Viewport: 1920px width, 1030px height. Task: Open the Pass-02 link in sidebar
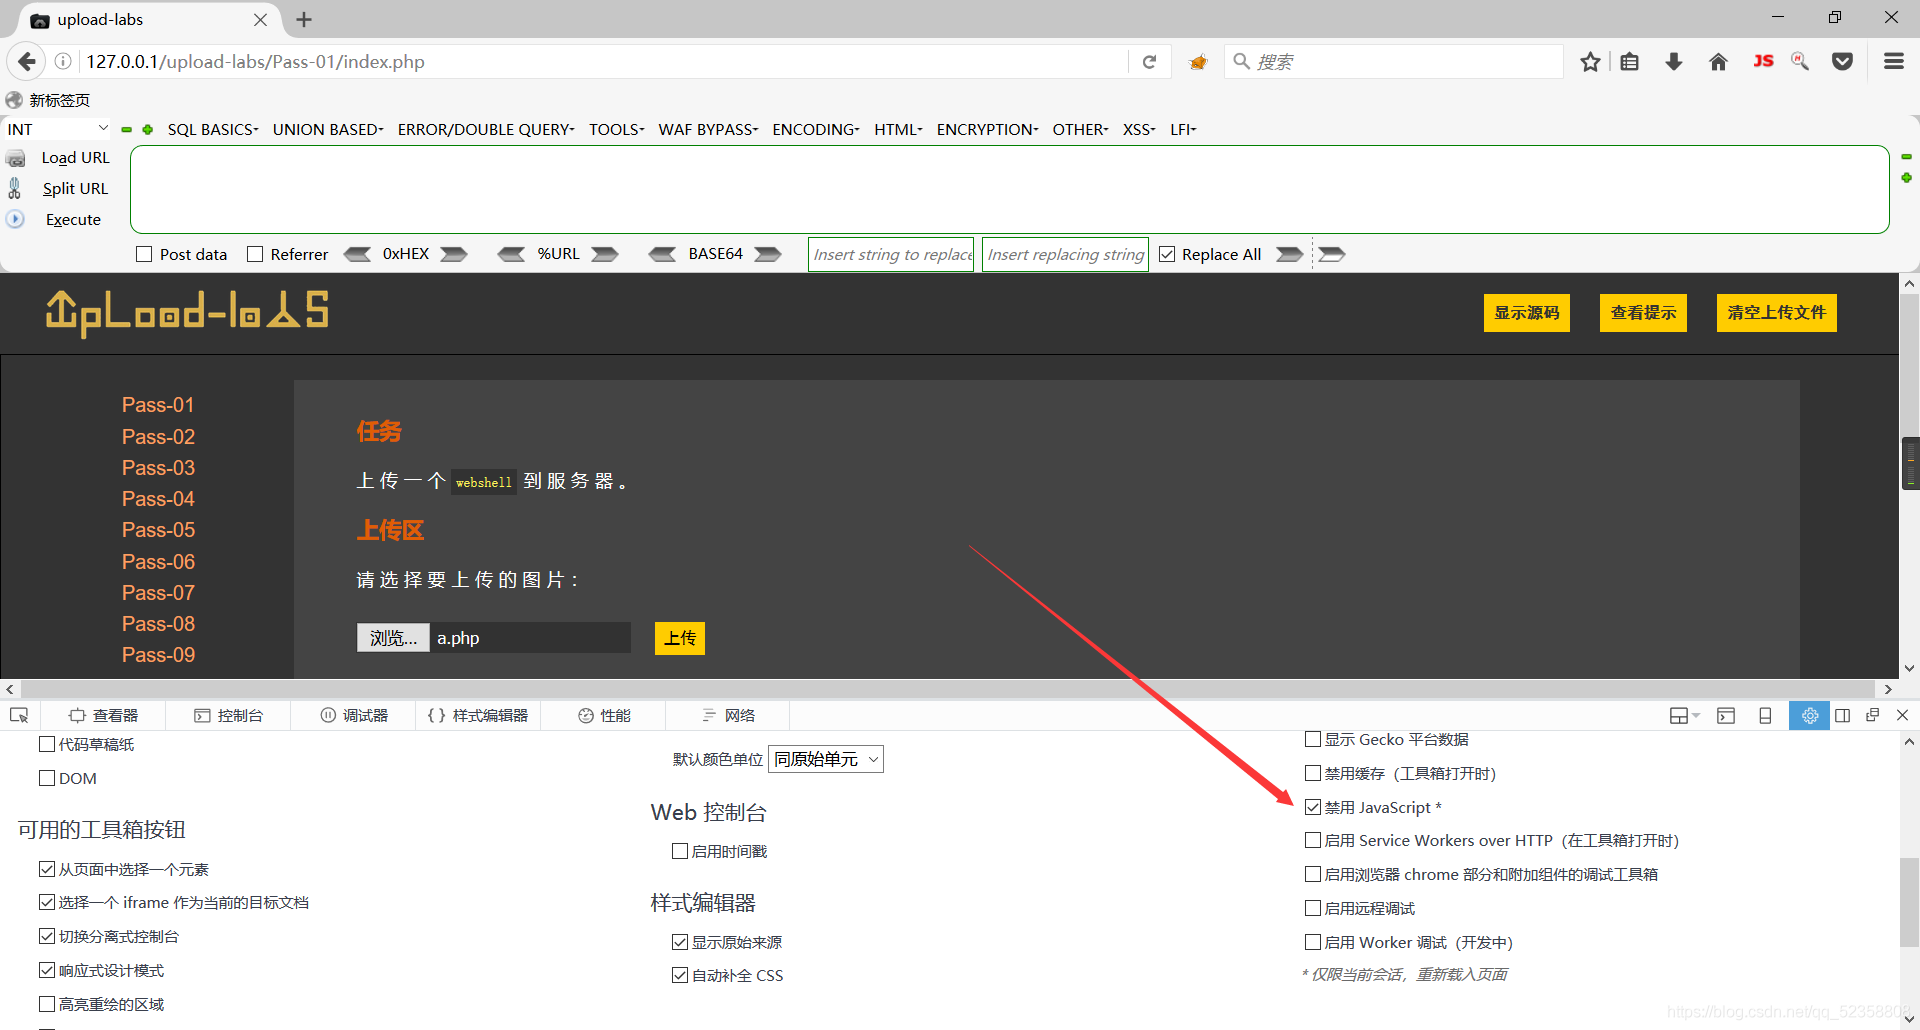pyautogui.click(x=158, y=437)
